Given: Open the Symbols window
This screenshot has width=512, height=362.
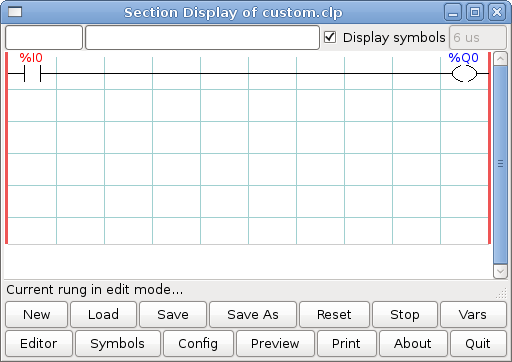Looking at the screenshot, I should pyautogui.click(x=118, y=343).
